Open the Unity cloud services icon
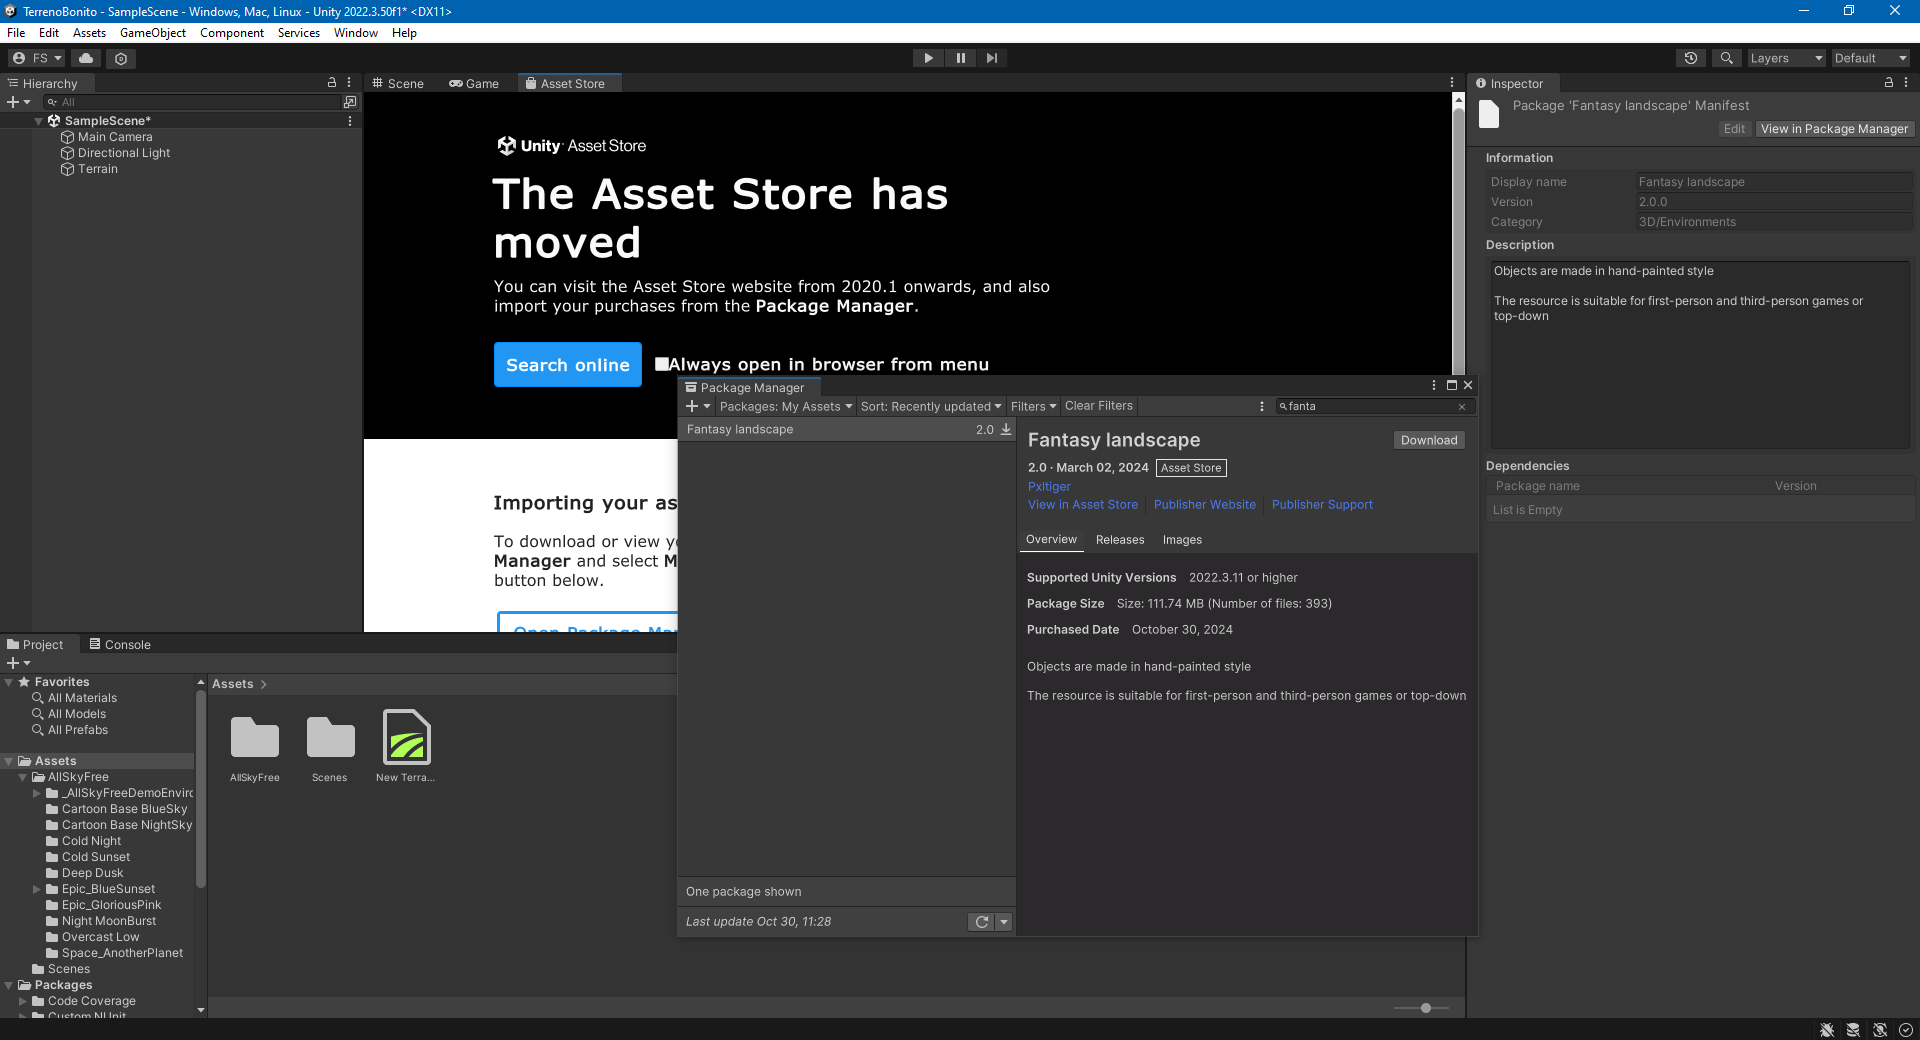1920x1040 pixels. [86, 58]
